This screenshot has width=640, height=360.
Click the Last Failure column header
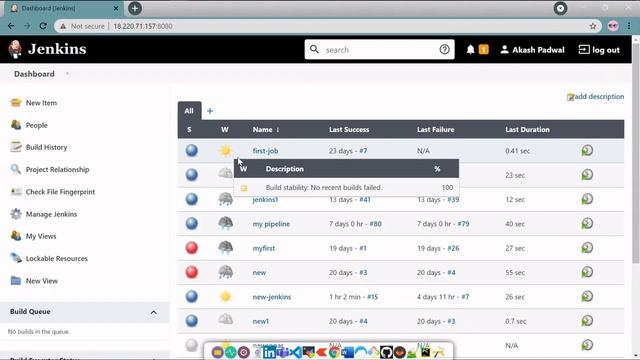pyautogui.click(x=436, y=129)
